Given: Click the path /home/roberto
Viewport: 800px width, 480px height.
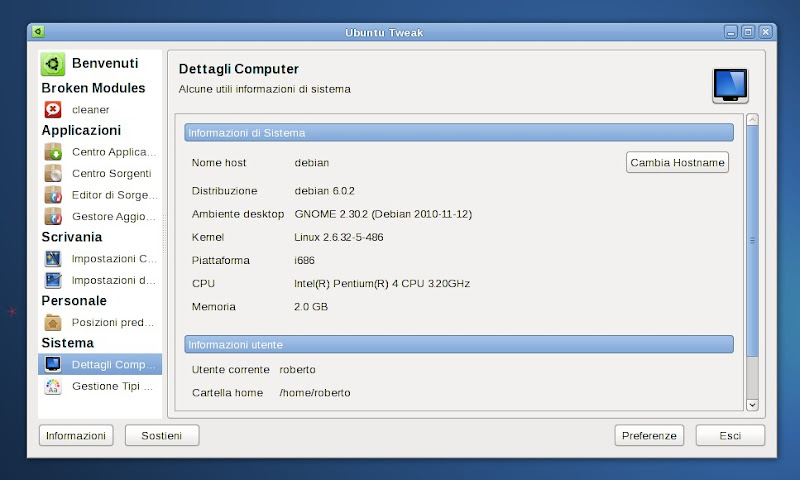Looking at the screenshot, I should pyautogui.click(x=315, y=393).
